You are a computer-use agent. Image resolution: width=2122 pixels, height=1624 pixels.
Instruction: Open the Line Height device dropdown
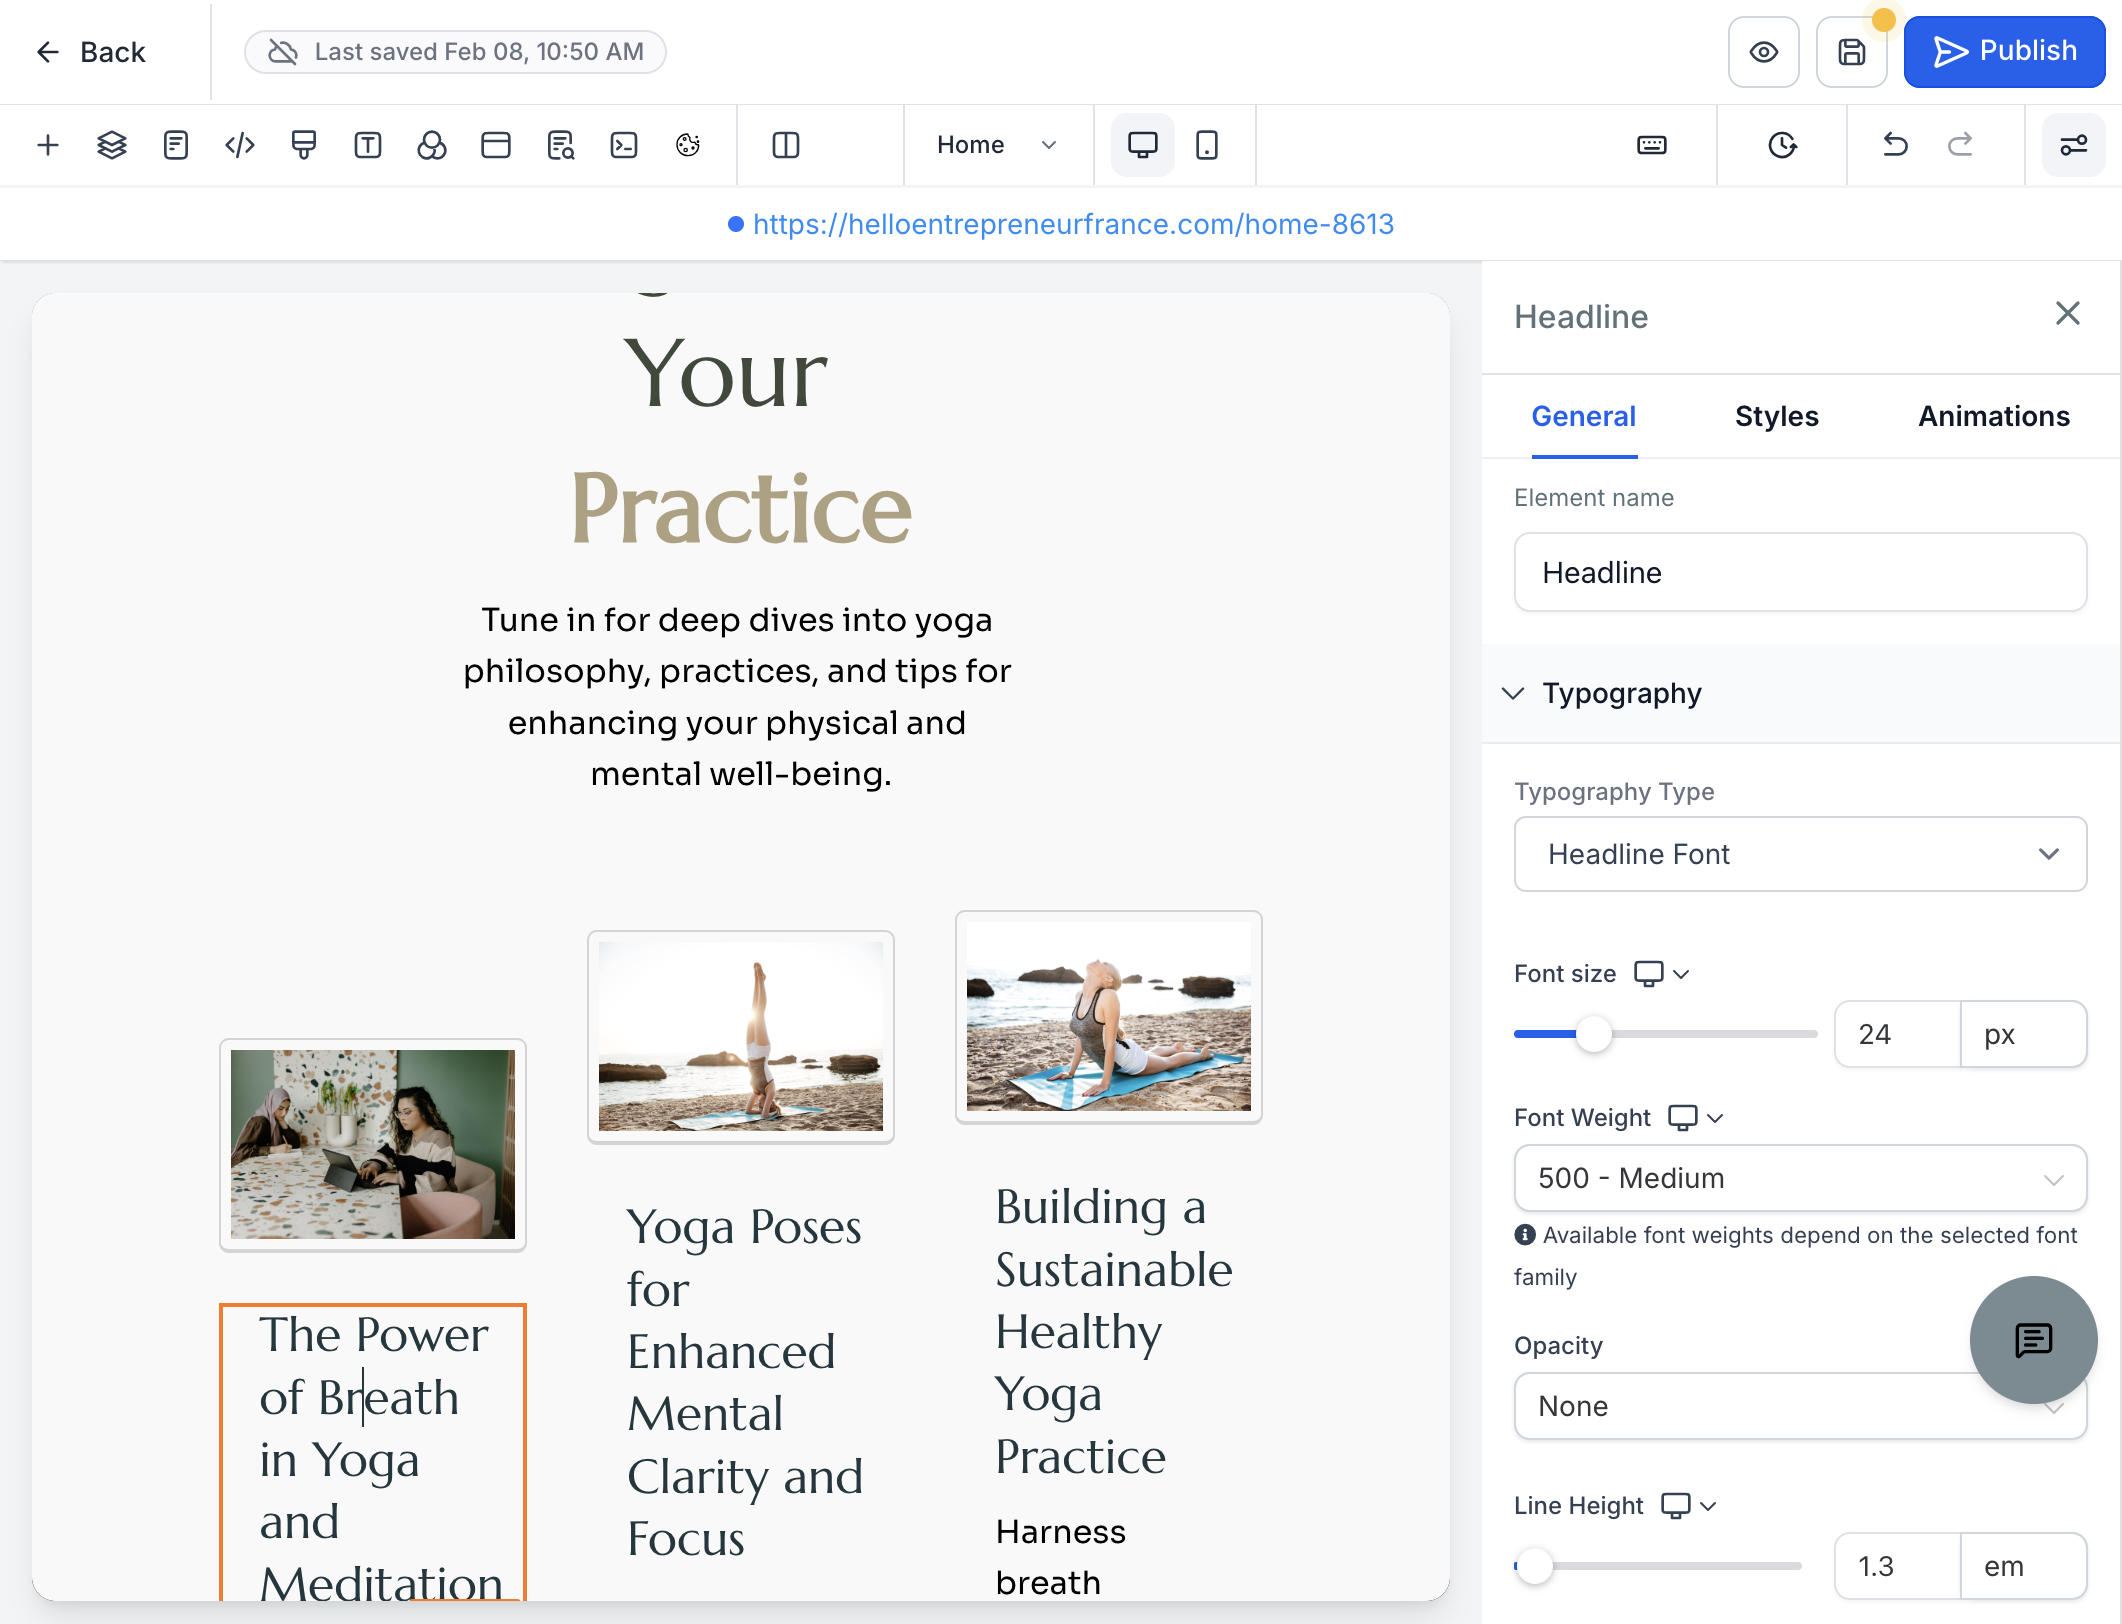pos(1689,1506)
